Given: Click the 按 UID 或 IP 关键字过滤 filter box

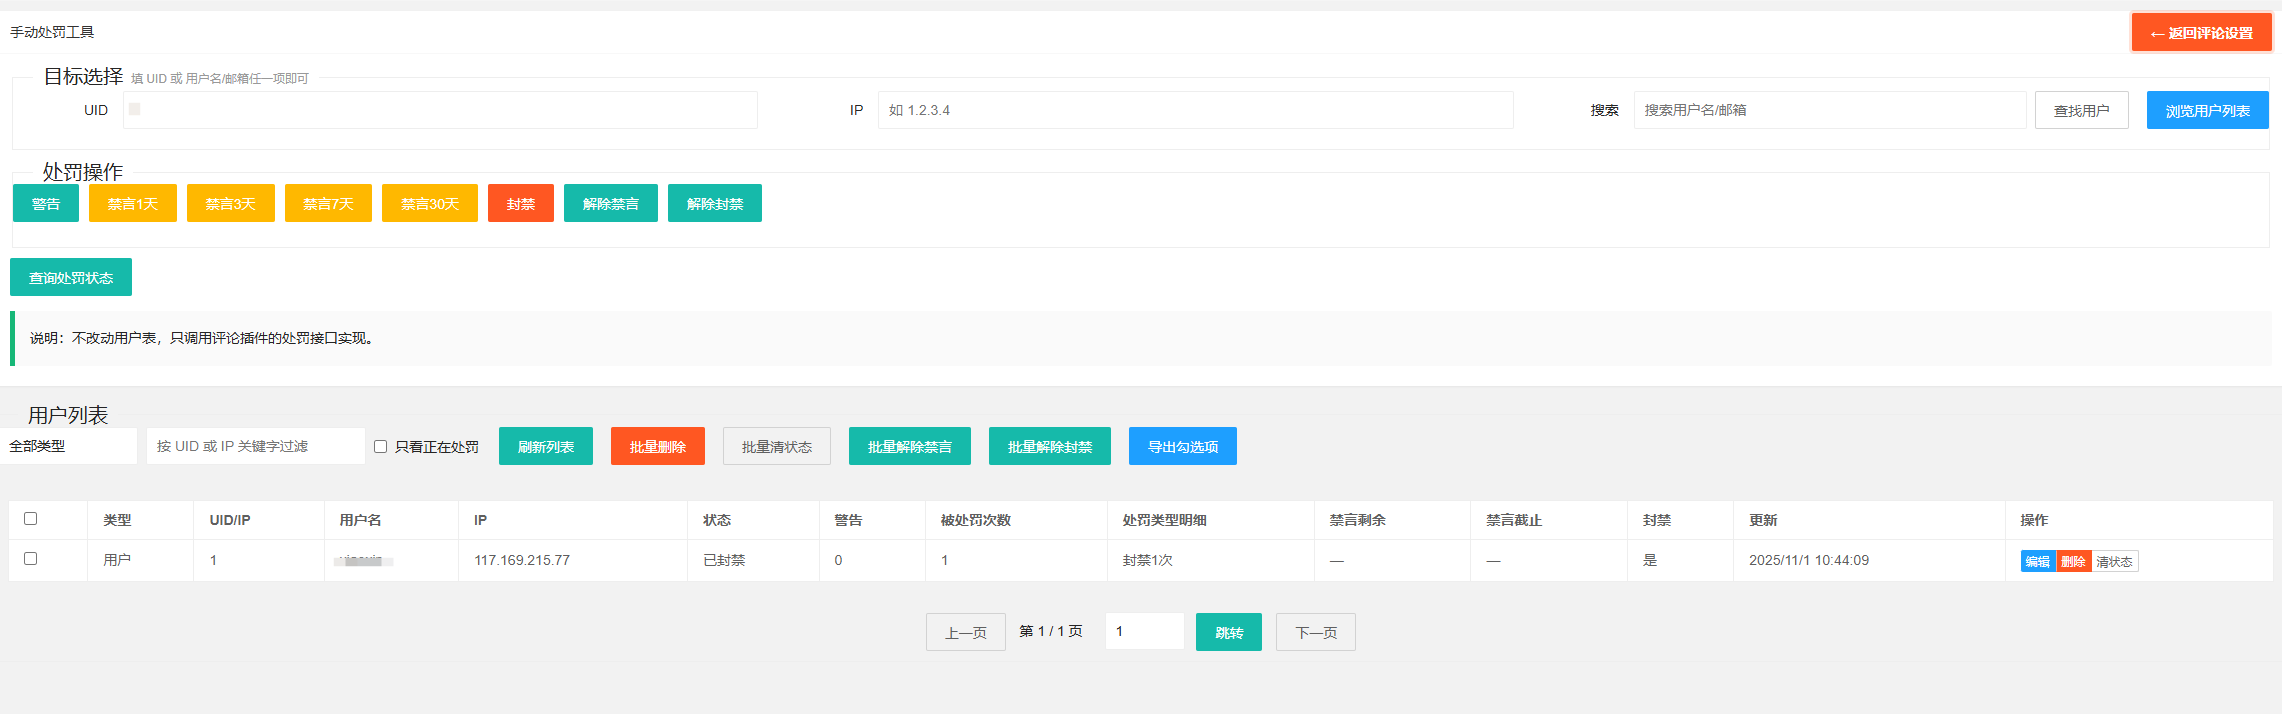Looking at the screenshot, I should [x=255, y=446].
